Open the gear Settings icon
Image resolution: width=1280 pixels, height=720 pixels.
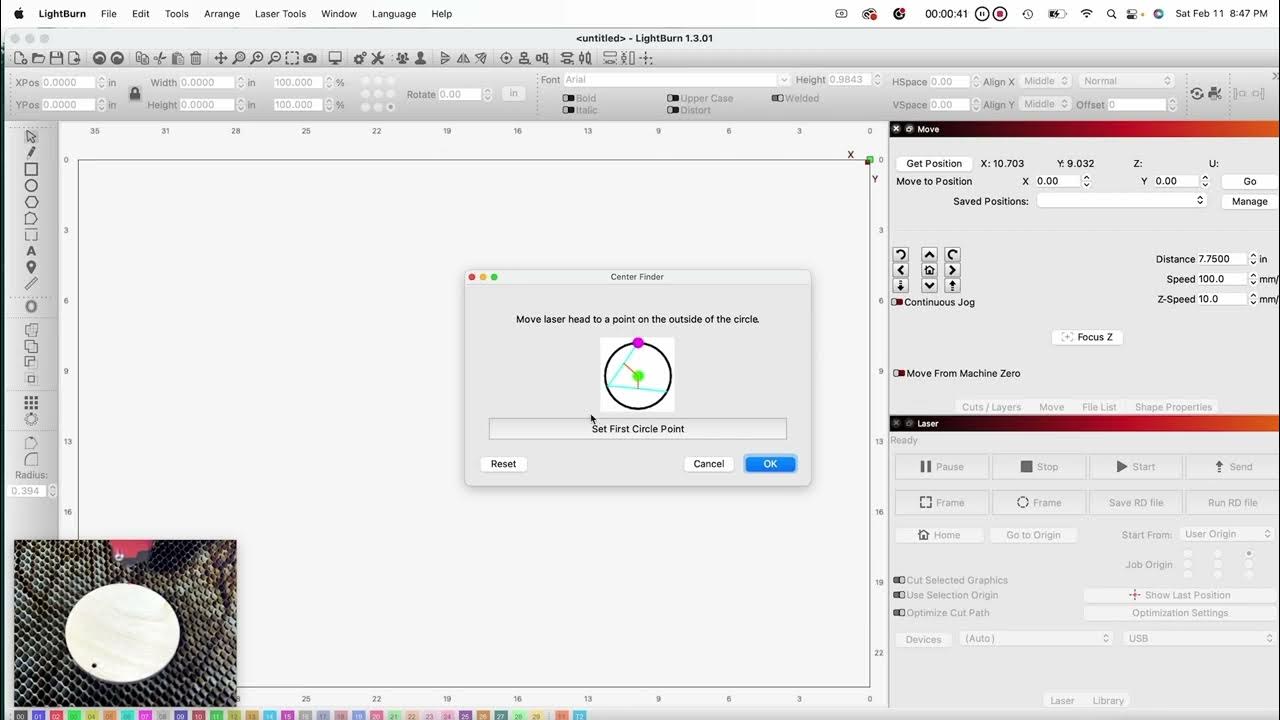[x=359, y=58]
